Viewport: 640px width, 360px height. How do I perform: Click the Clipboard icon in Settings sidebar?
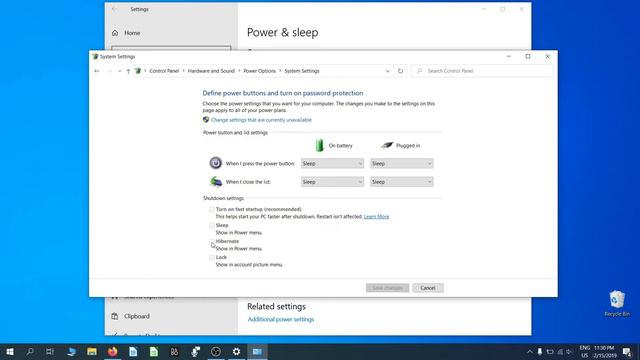coord(115,316)
